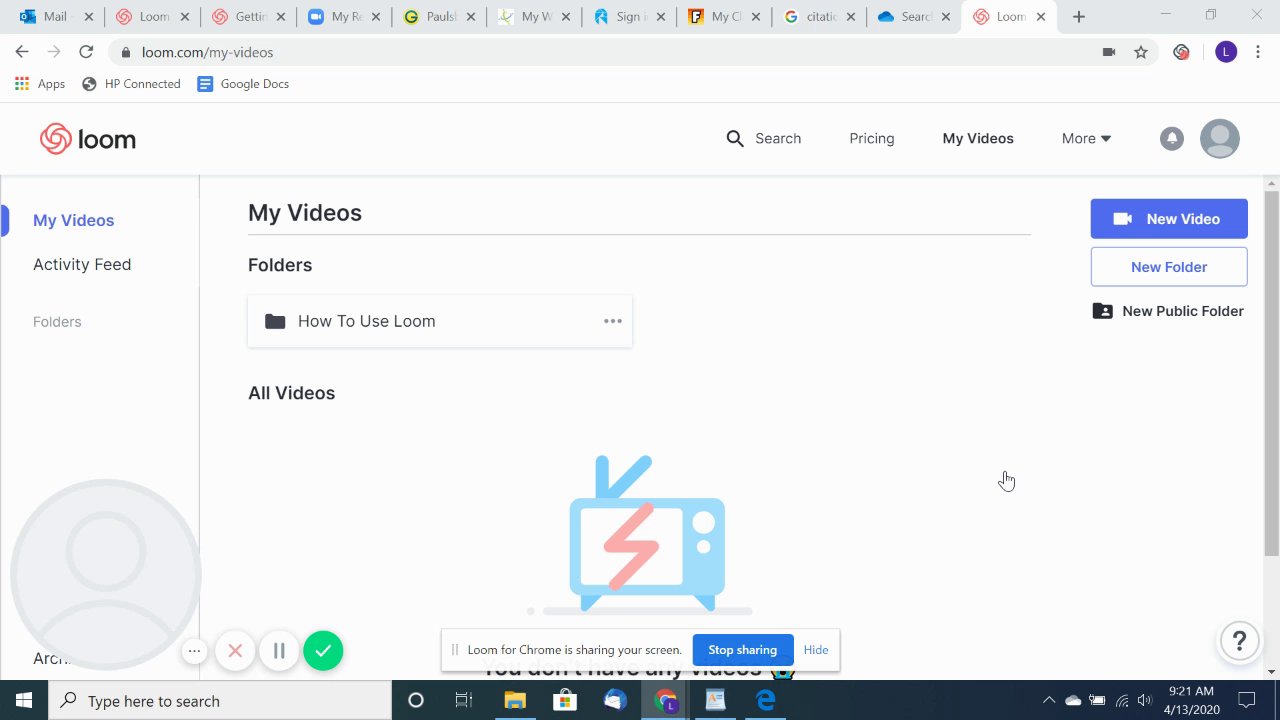Viewport: 1280px width, 720px height.
Task: Hide the screen sharing notice
Action: tap(816, 650)
